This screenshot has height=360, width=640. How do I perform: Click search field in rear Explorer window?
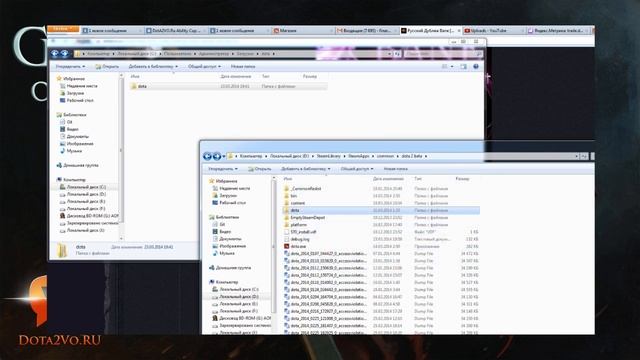click(x=443, y=53)
